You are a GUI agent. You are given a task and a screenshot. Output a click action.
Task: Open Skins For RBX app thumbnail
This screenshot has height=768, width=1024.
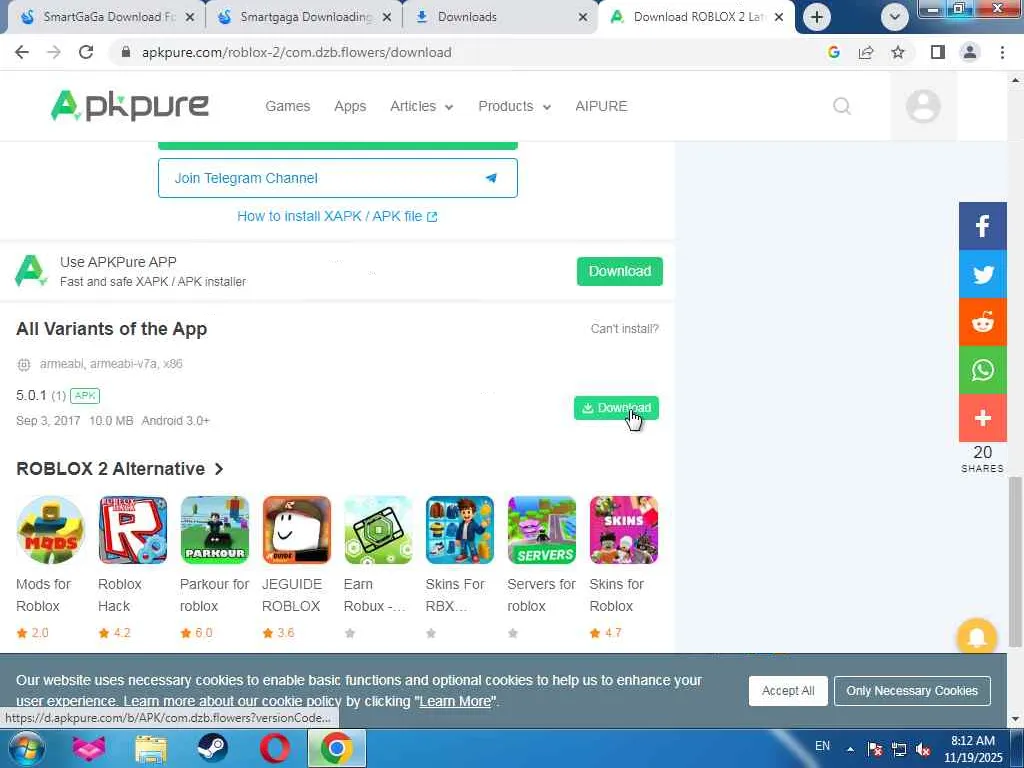[460, 530]
